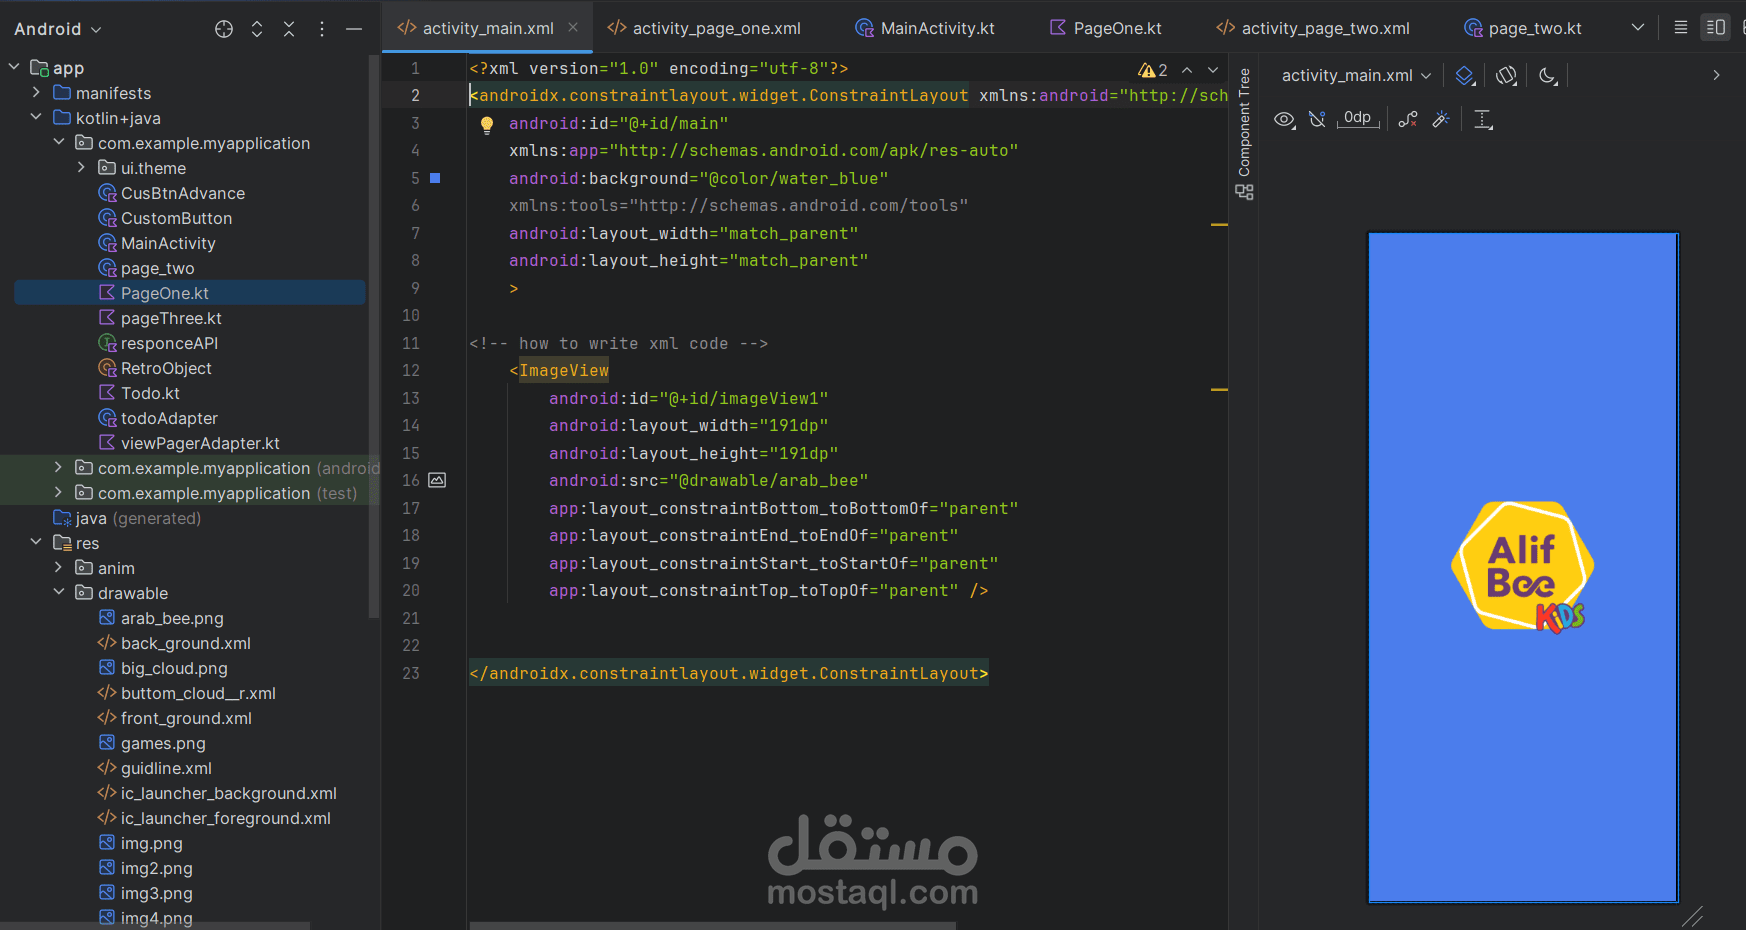The image size is (1746, 930).
Task: Switch to the activity_page_one.xml tab
Action: click(x=704, y=28)
